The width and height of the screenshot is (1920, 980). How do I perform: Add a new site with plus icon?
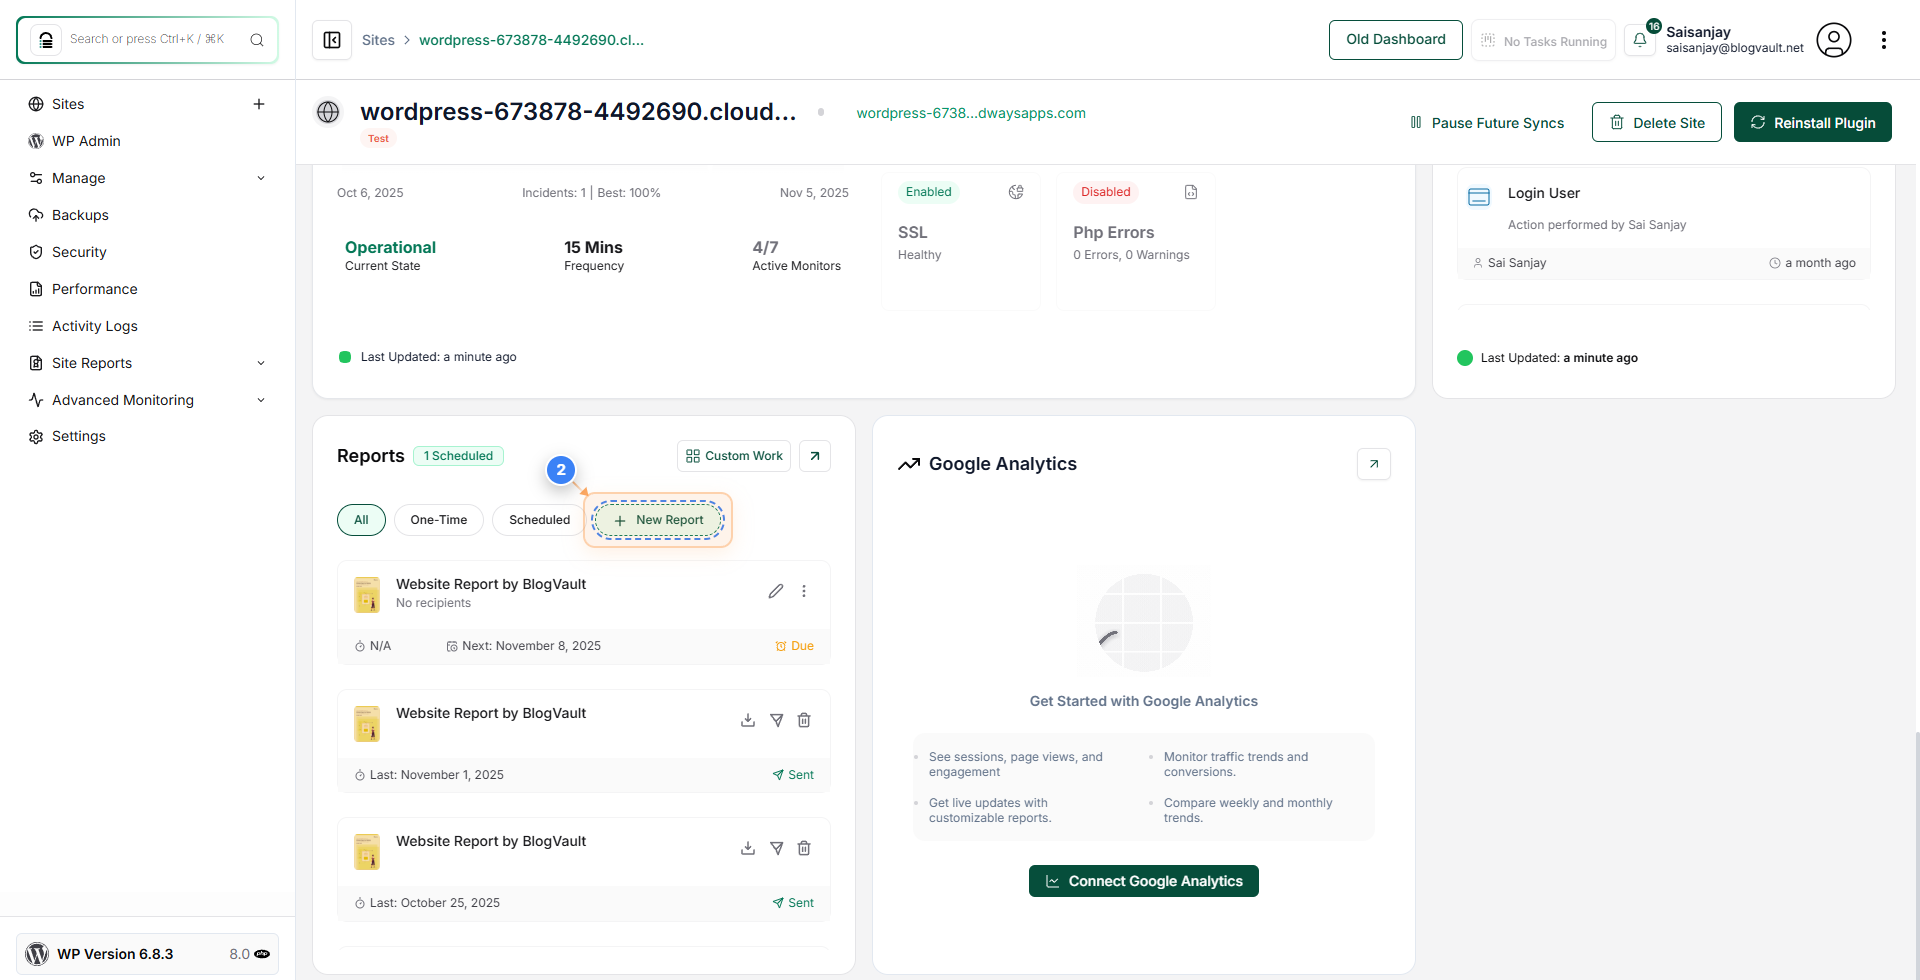(259, 104)
